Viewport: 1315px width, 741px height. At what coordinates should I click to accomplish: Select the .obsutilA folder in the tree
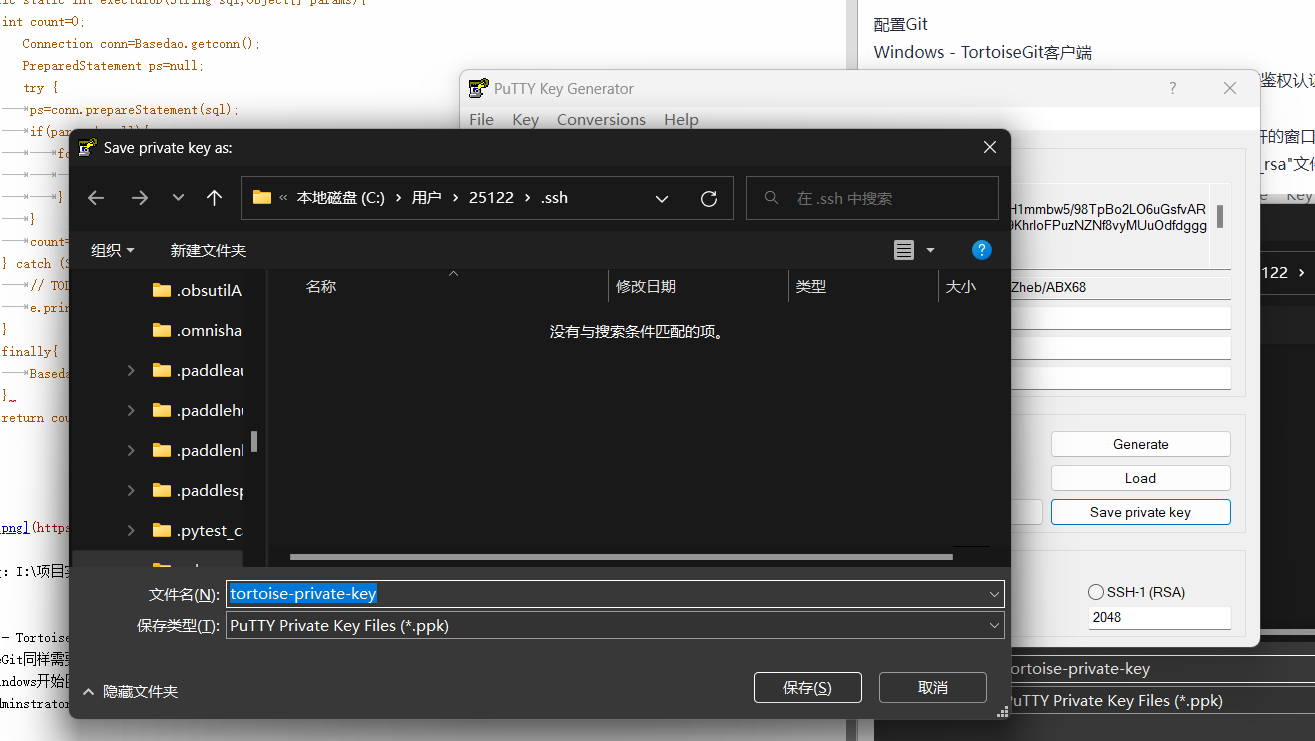point(197,290)
